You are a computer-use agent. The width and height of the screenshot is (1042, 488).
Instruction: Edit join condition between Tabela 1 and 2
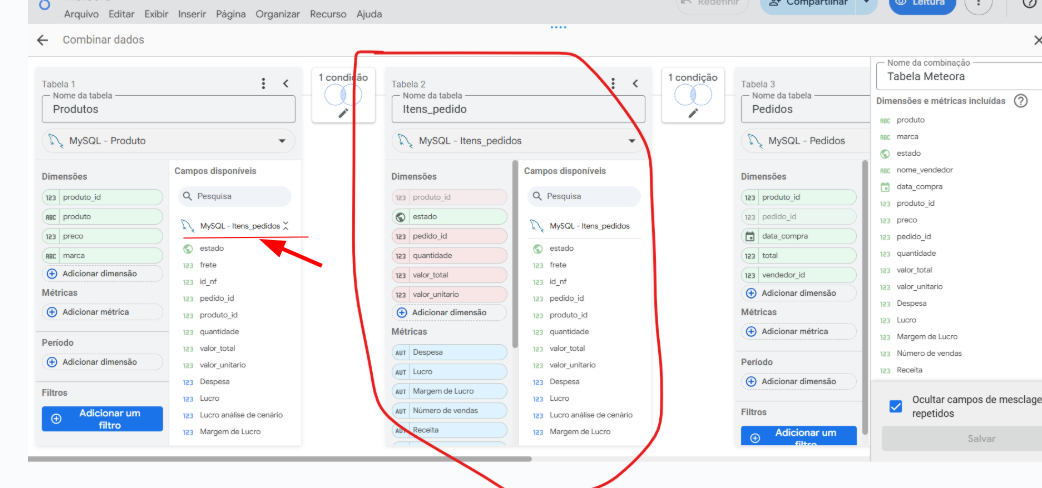pyautogui.click(x=344, y=113)
